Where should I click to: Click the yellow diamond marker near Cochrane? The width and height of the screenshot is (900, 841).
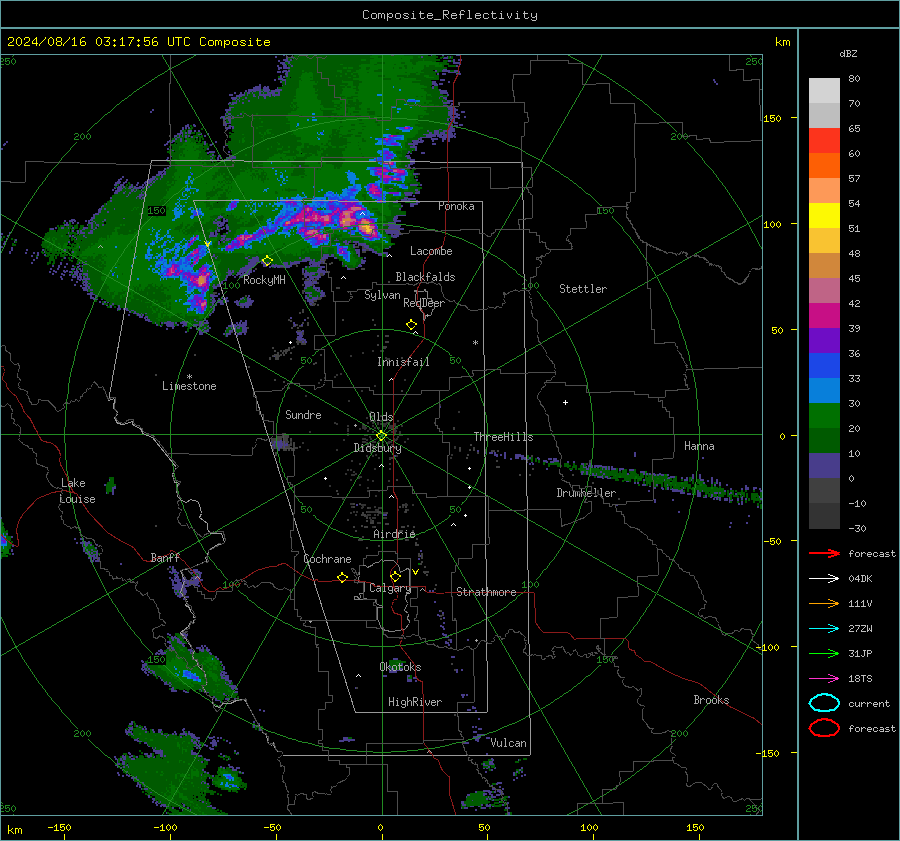pos(342,577)
